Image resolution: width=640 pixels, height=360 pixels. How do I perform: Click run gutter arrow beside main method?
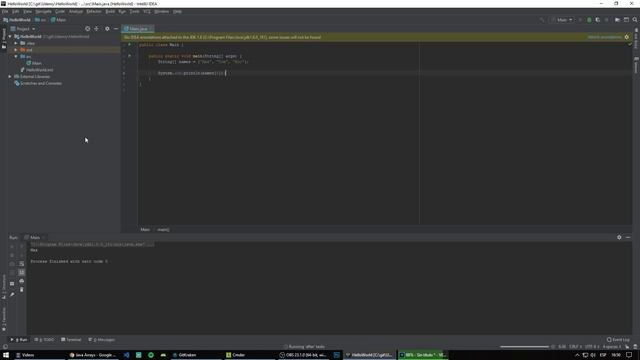point(129,56)
